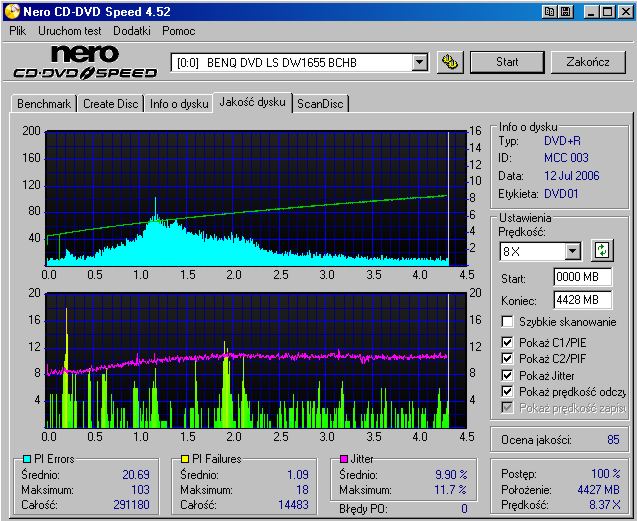
Task: Close the Nero CD-DVD Speed window
Action: 625,12
